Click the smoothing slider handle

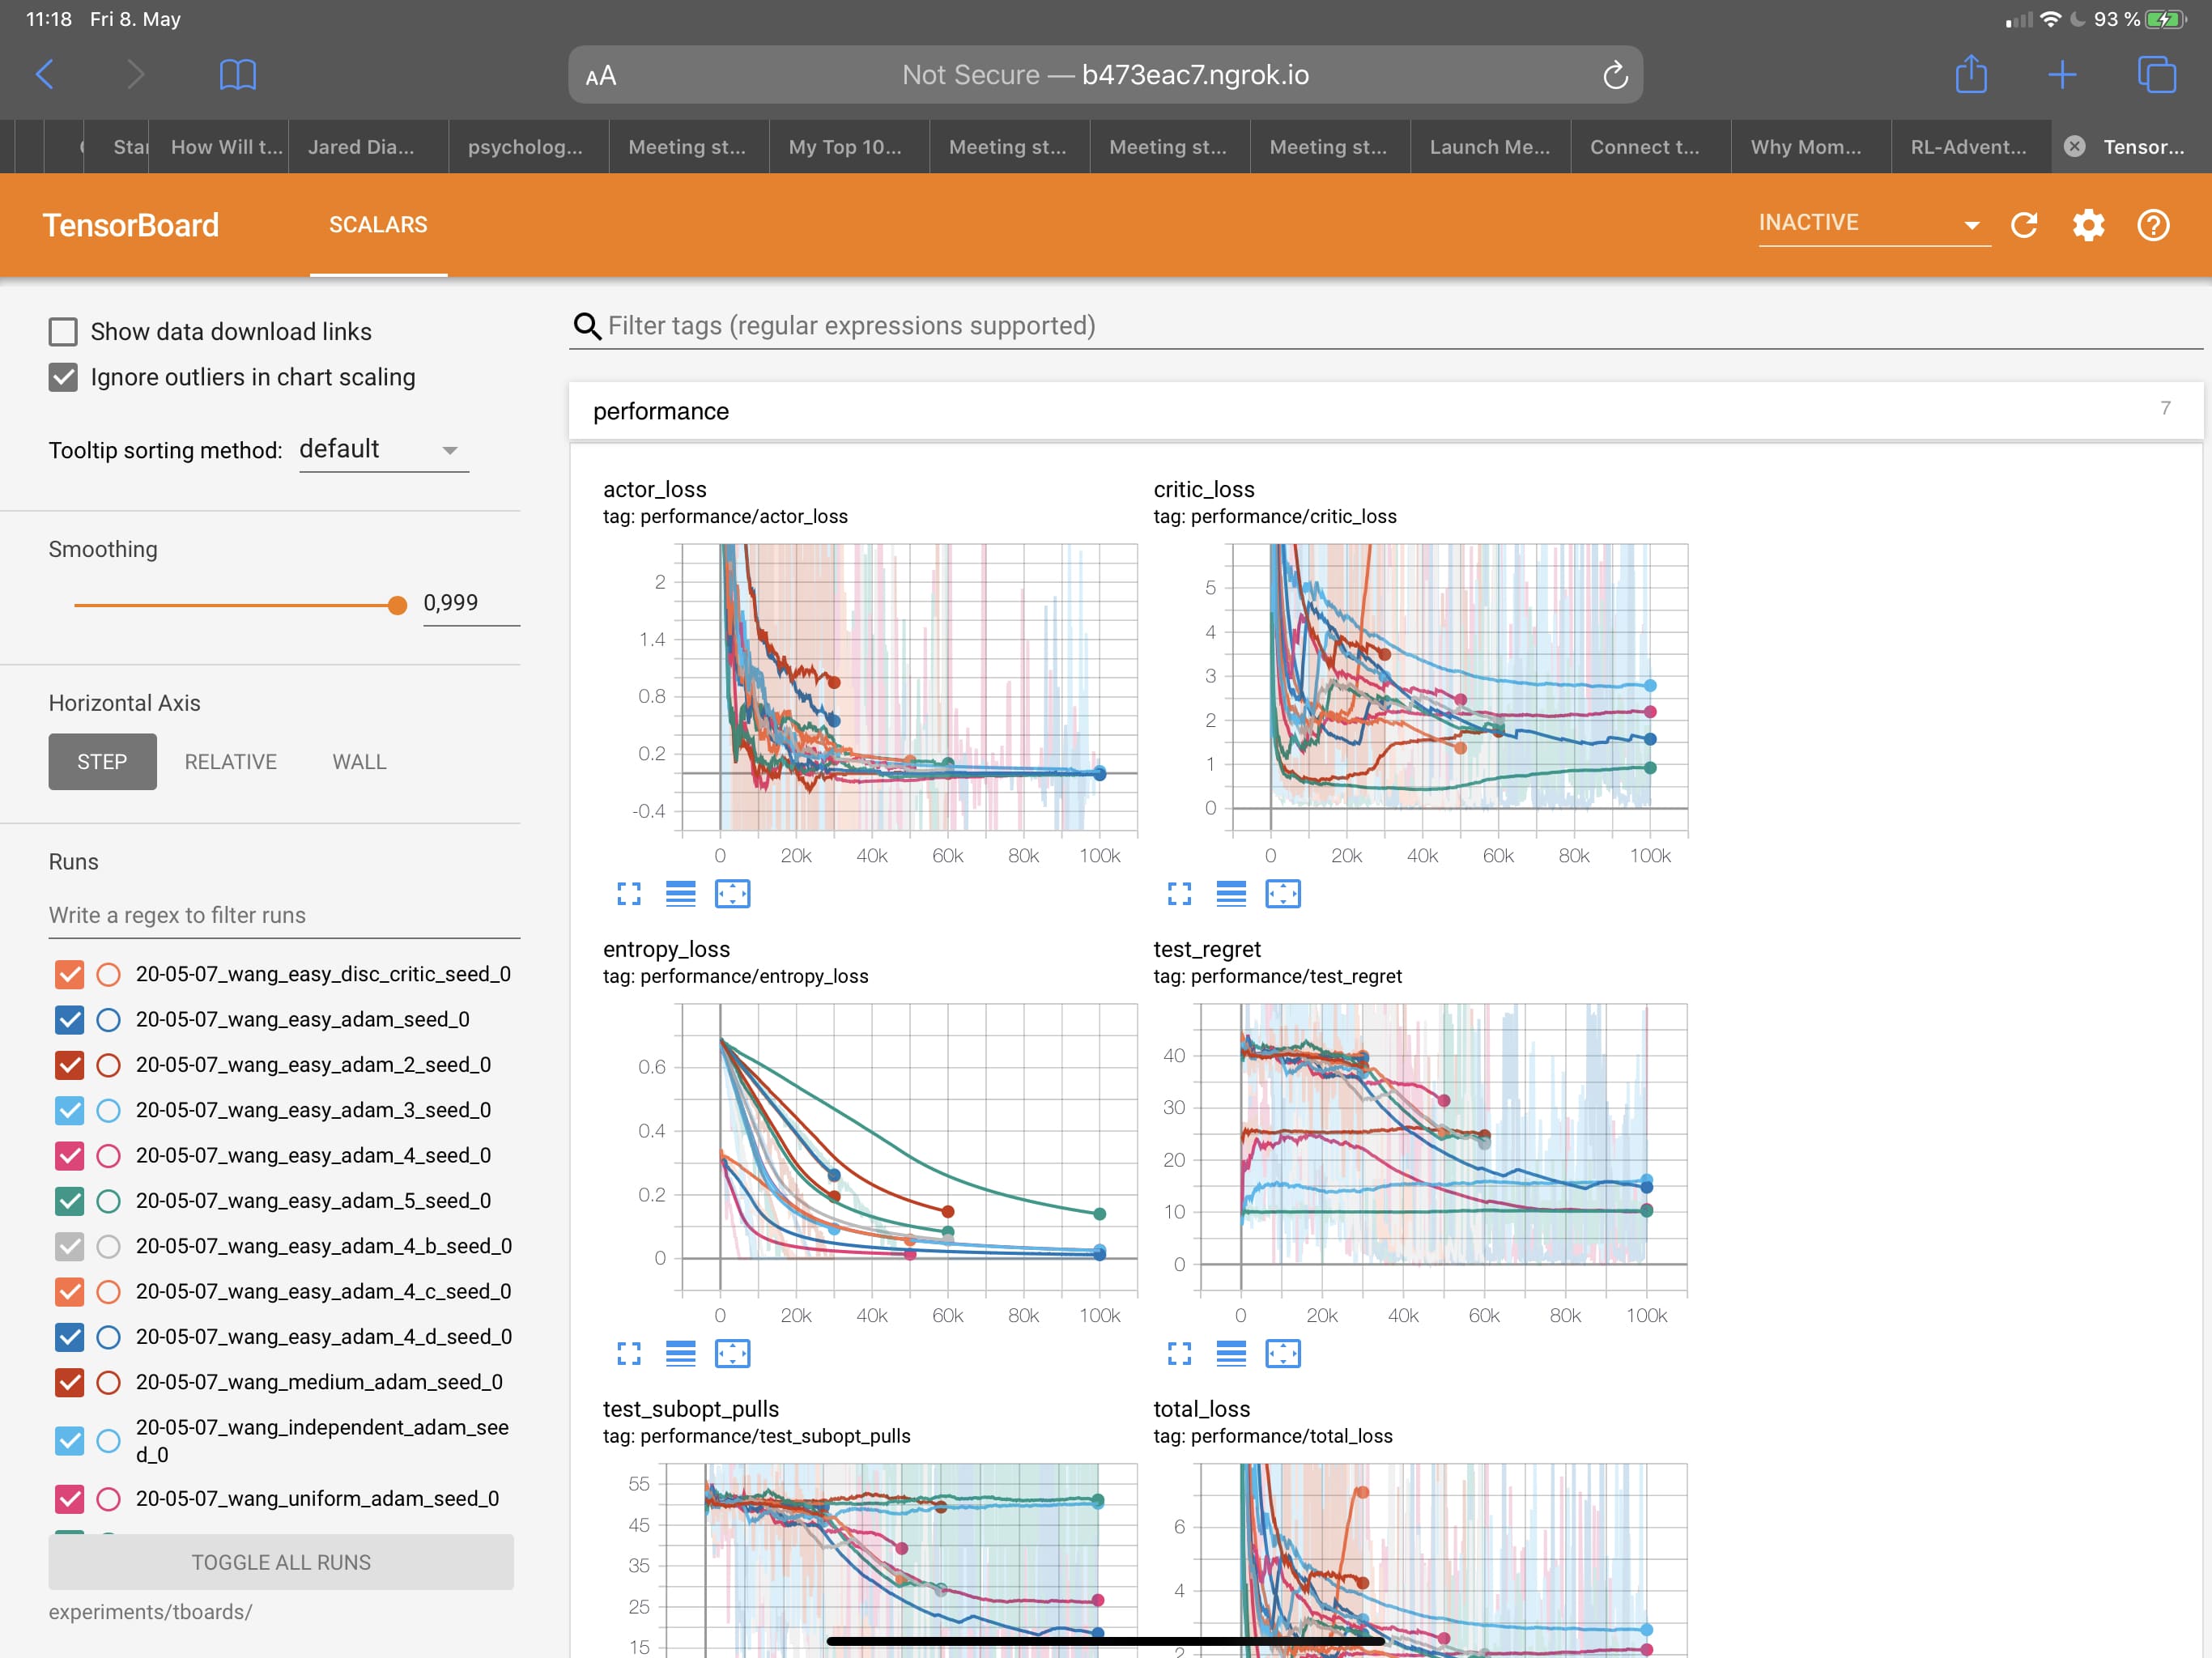pos(397,605)
